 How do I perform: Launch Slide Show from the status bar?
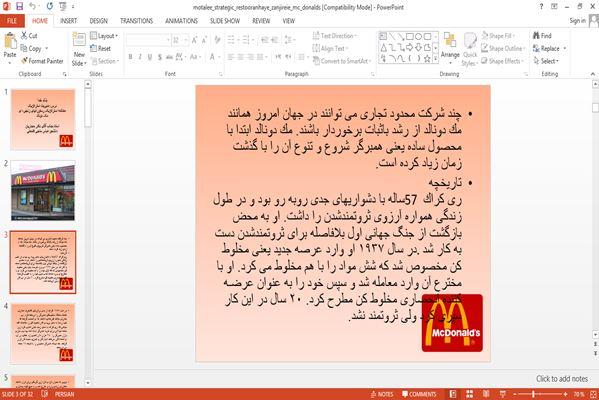pos(503,394)
